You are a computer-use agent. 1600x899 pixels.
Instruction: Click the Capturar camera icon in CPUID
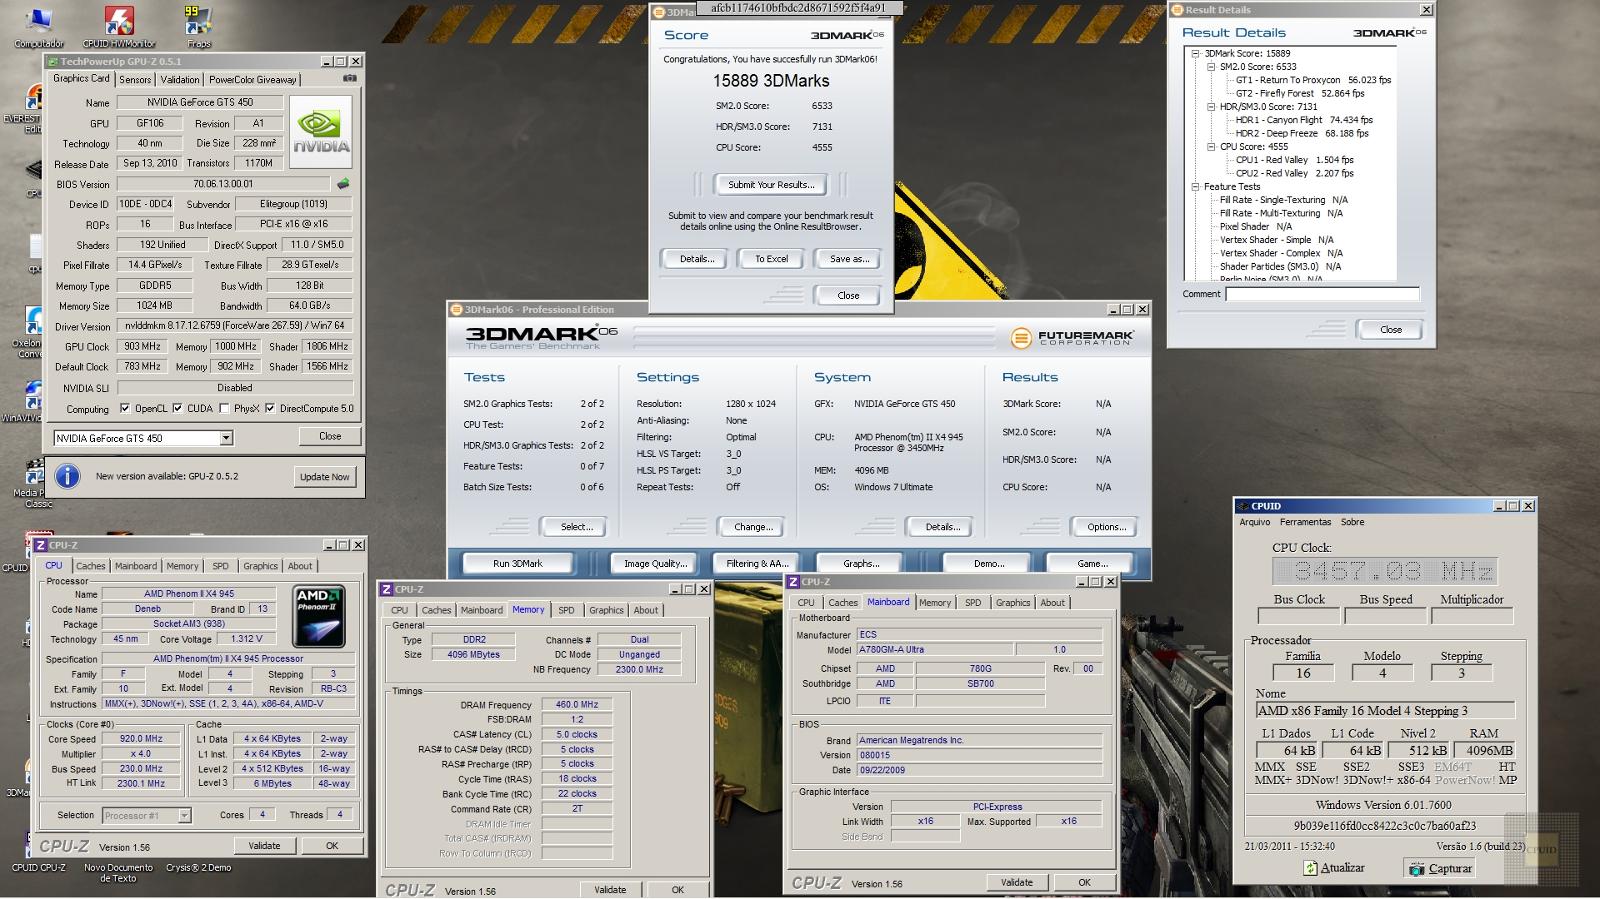1416,868
